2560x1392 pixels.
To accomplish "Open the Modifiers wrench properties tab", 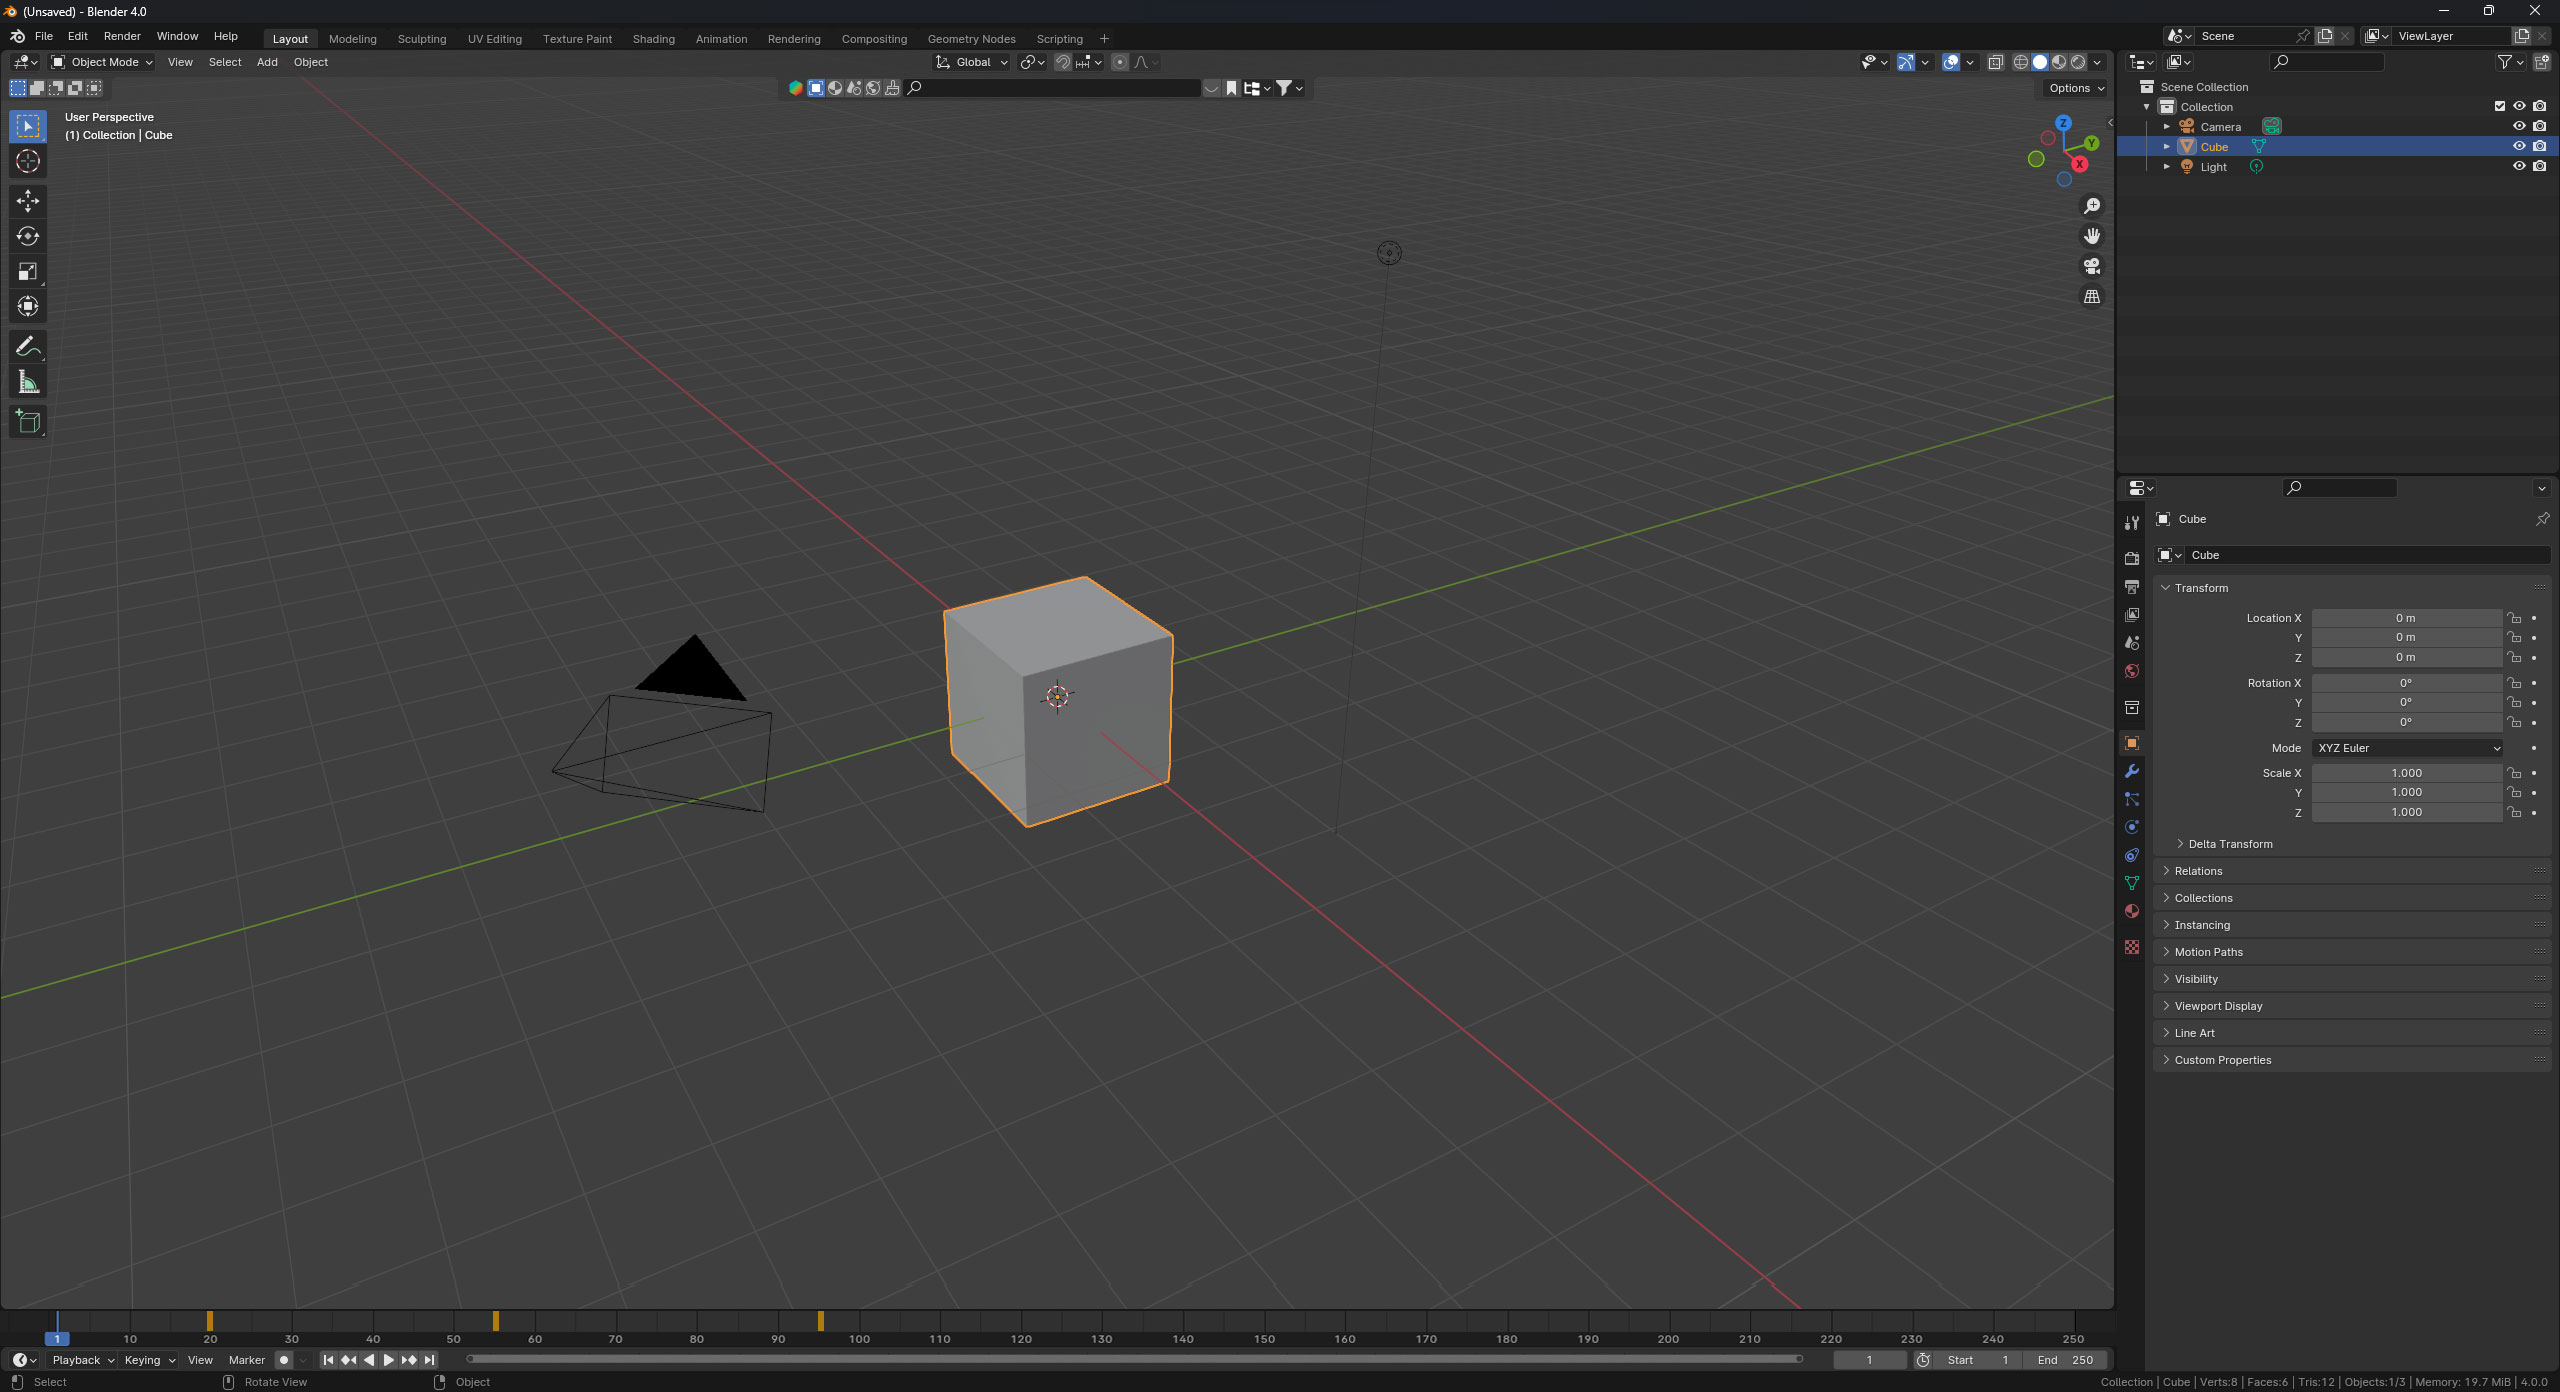I will click(2132, 771).
